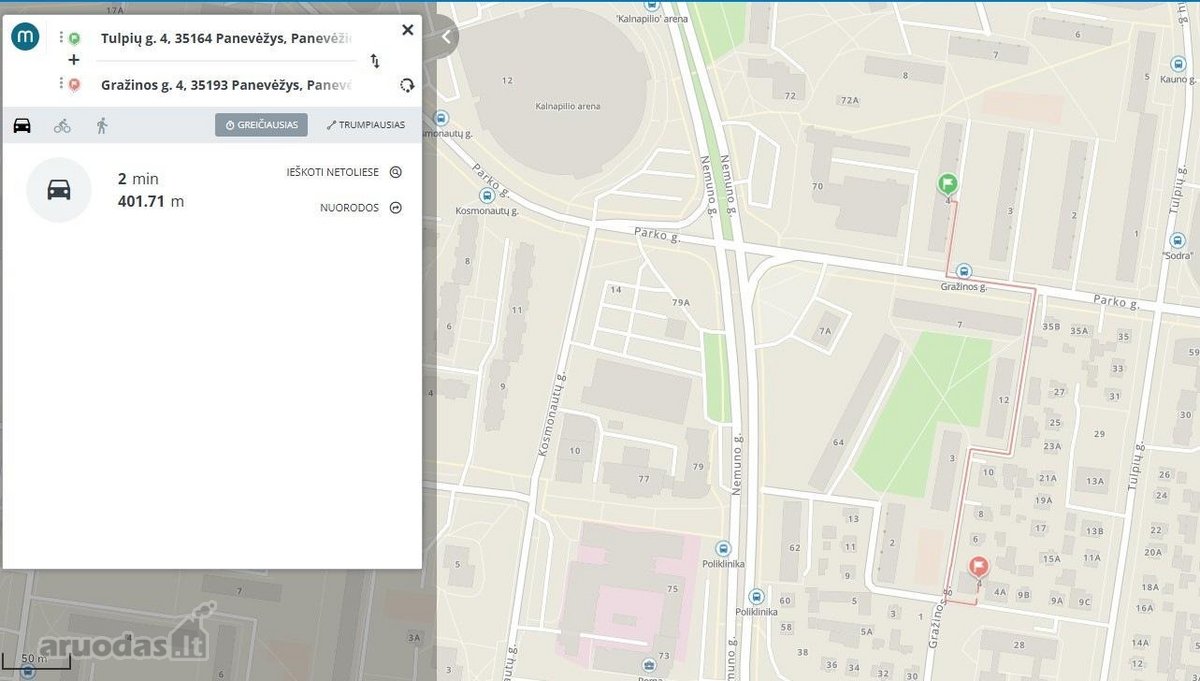Click building number 72A on the map
Viewport: 1200px width, 681px height.
click(850, 100)
